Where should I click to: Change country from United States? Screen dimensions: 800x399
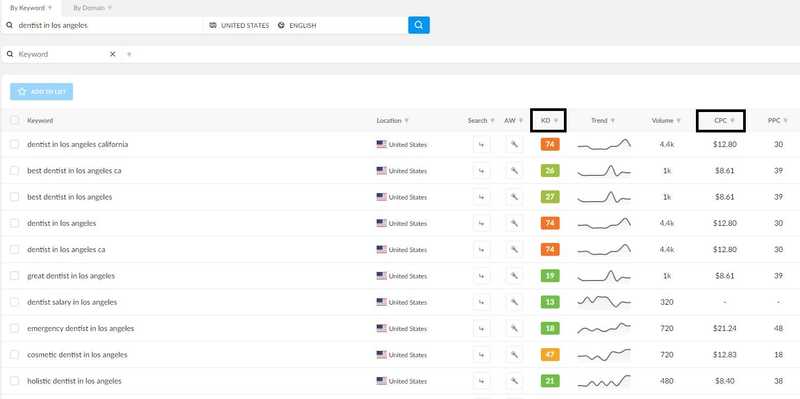[239, 26]
